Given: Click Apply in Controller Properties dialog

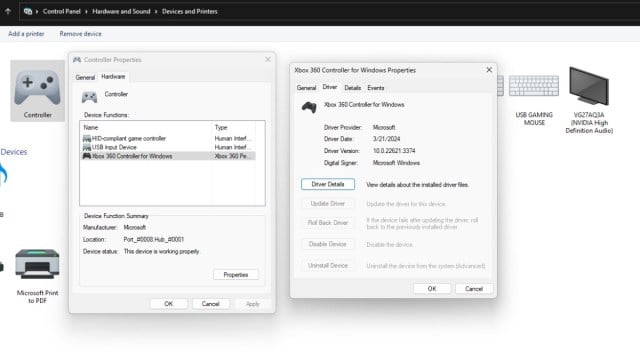Looking at the screenshot, I should (253, 304).
